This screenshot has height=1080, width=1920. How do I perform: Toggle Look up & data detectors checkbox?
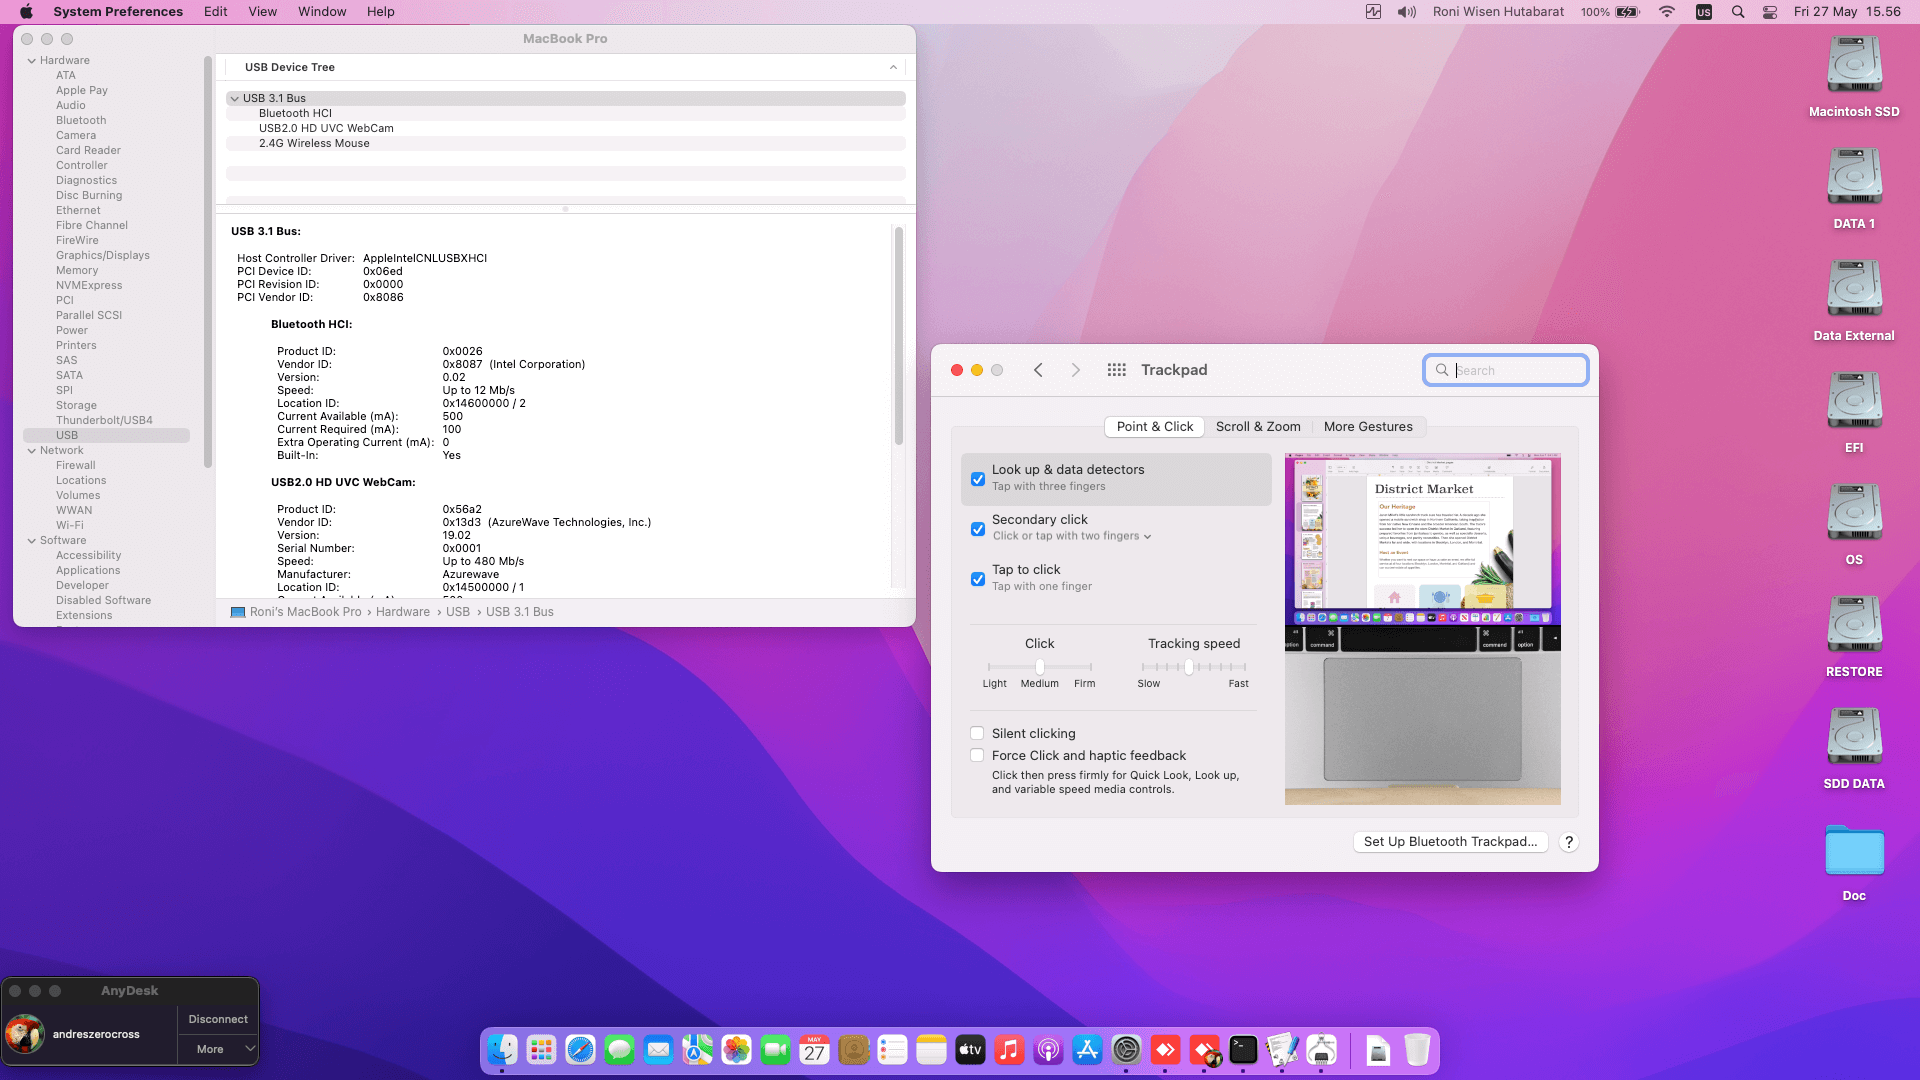pos(978,479)
